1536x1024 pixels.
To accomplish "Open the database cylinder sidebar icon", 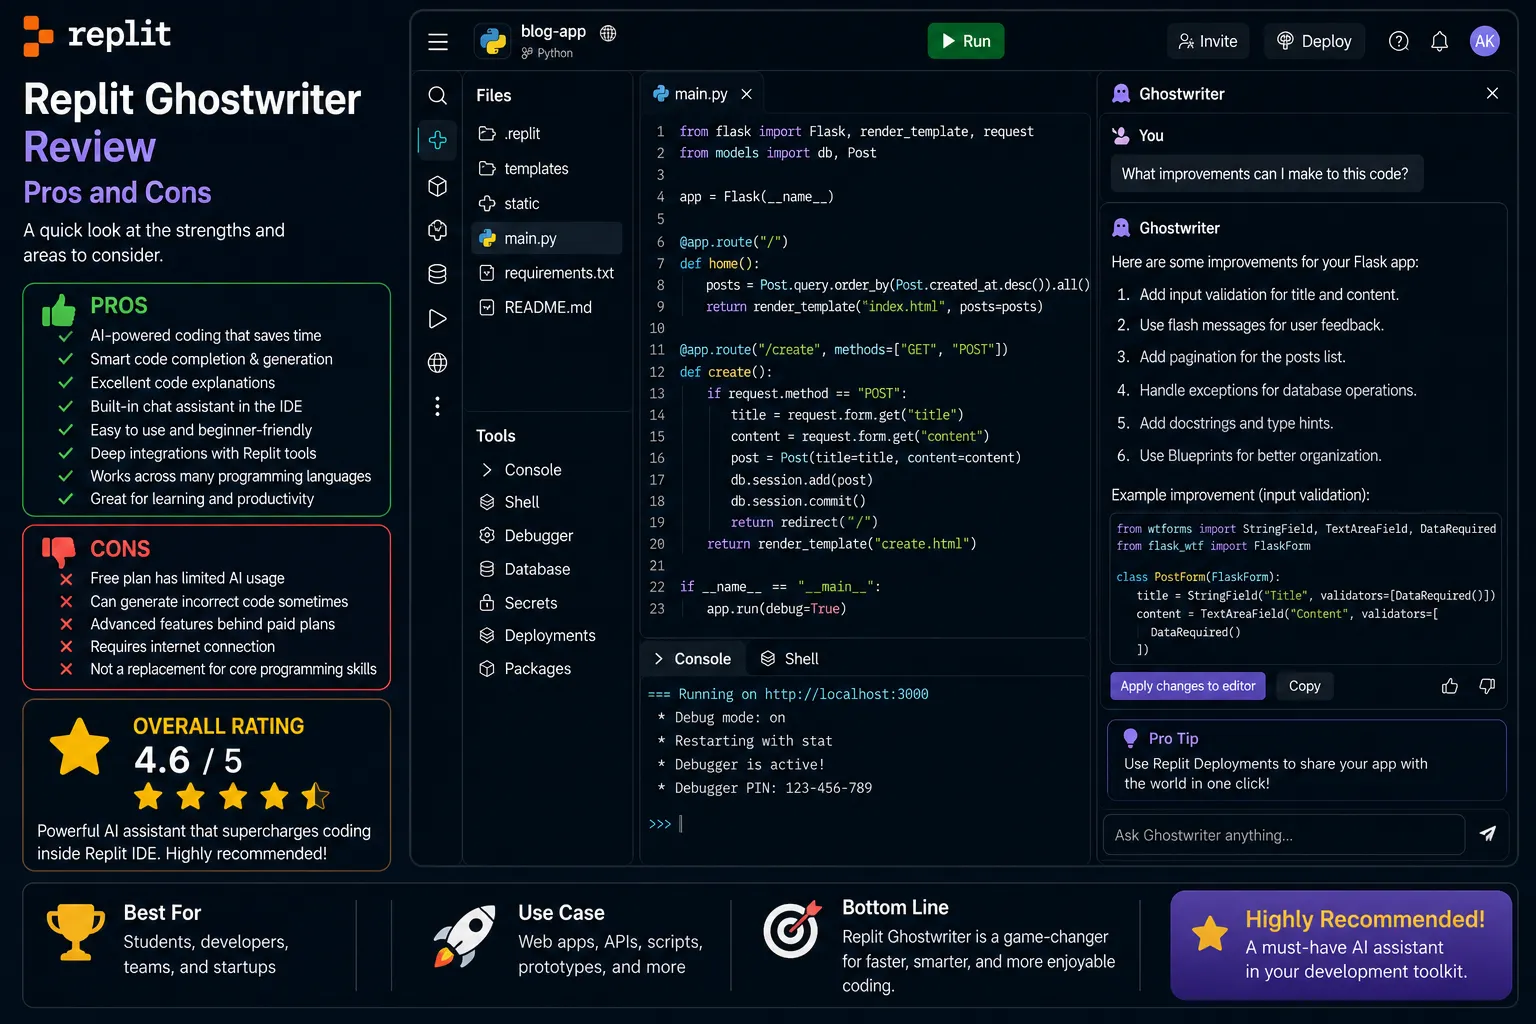I will point(437,274).
